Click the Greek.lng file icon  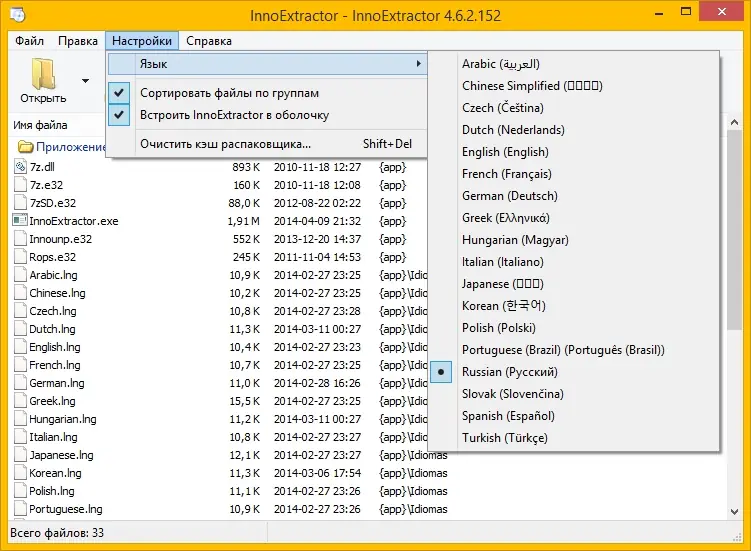(20, 401)
